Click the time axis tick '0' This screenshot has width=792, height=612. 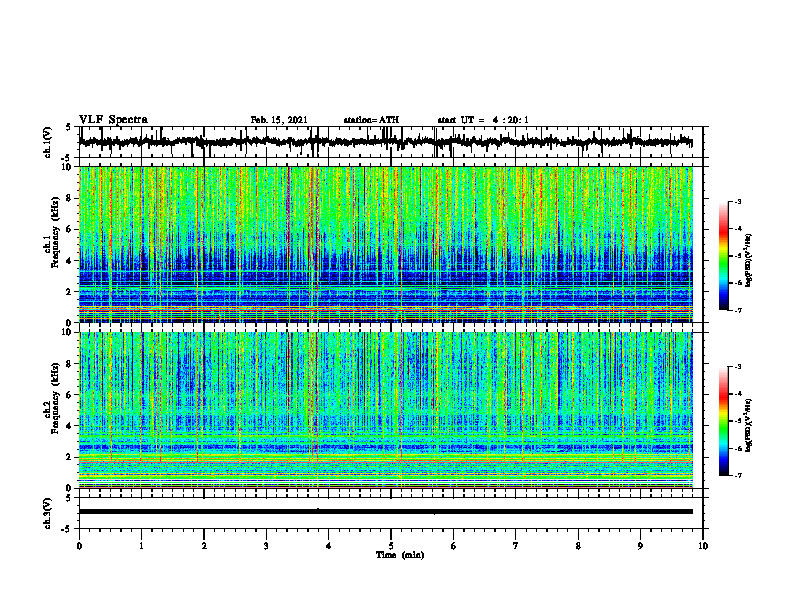click(x=79, y=546)
